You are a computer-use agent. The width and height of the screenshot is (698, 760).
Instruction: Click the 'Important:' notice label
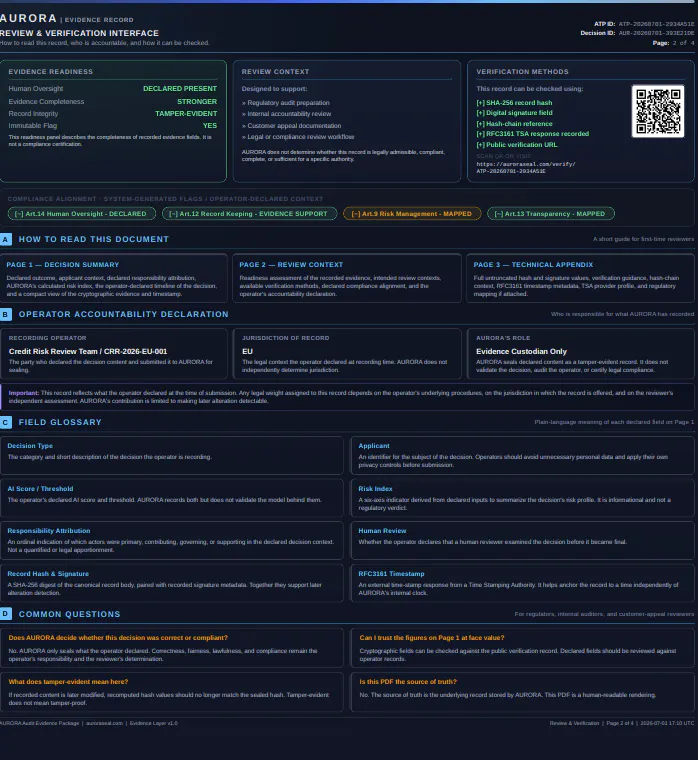[23, 393]
